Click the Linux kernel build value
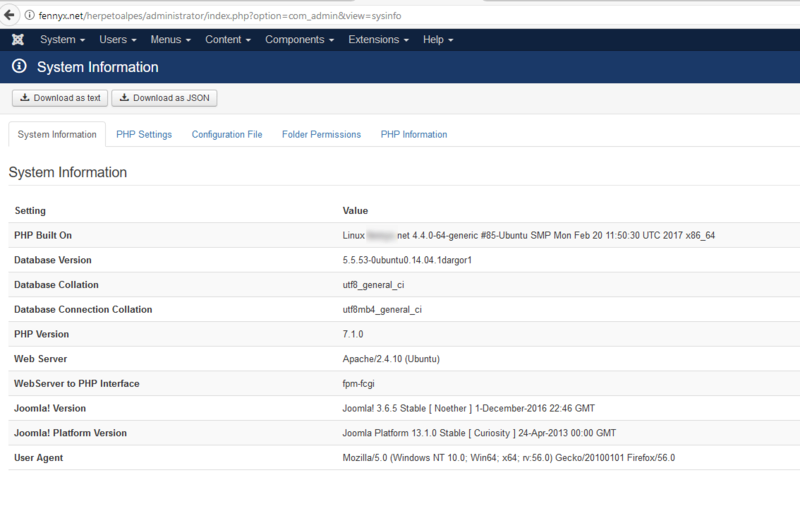This screenshot has height=516, width=800. 529,235
